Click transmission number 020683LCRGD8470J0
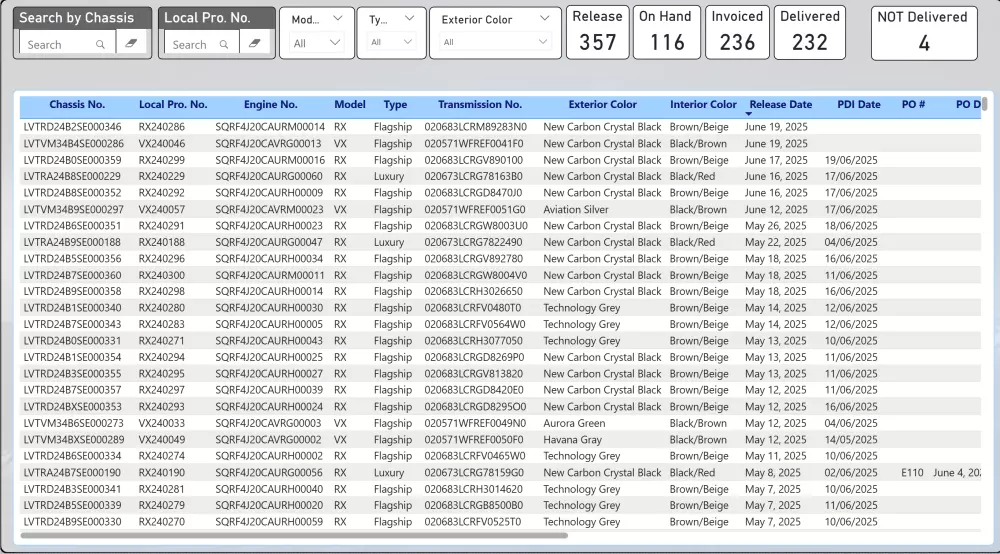The height and width of the screenshot is (554, 1000). coord(473,193)
